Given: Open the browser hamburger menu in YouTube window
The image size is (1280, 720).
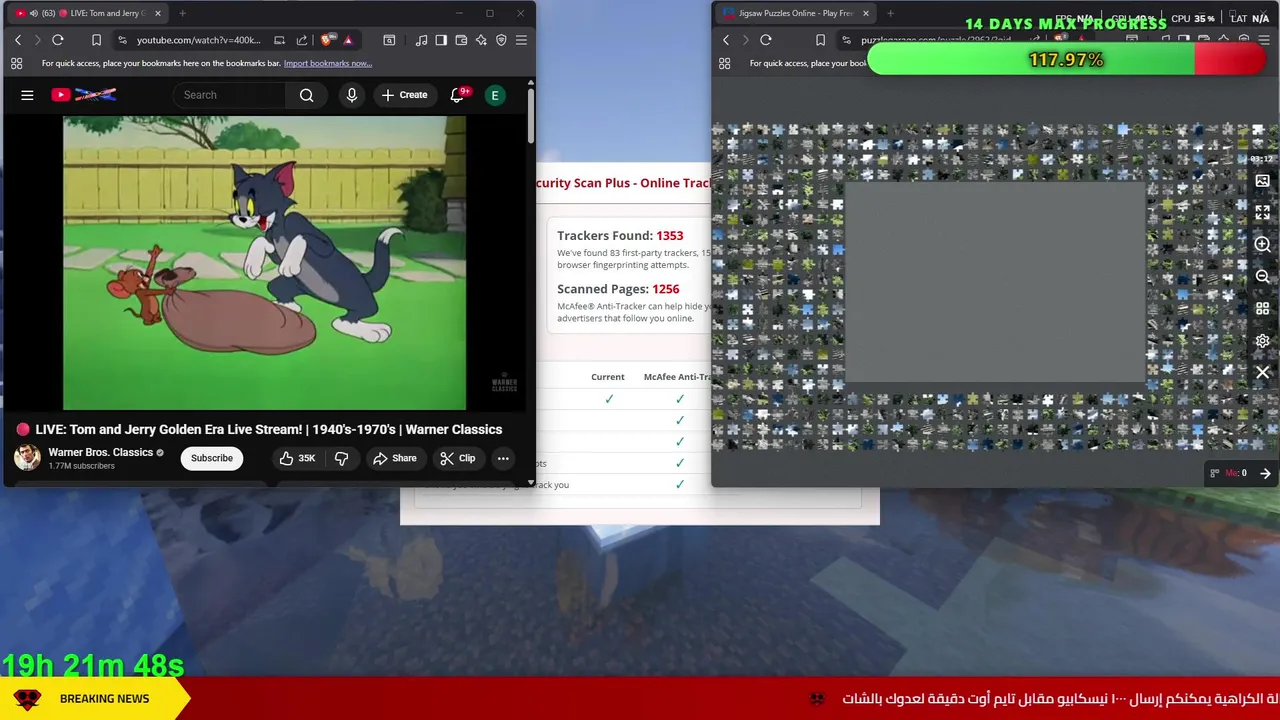Looking at the screenshot, I should 521,40.
